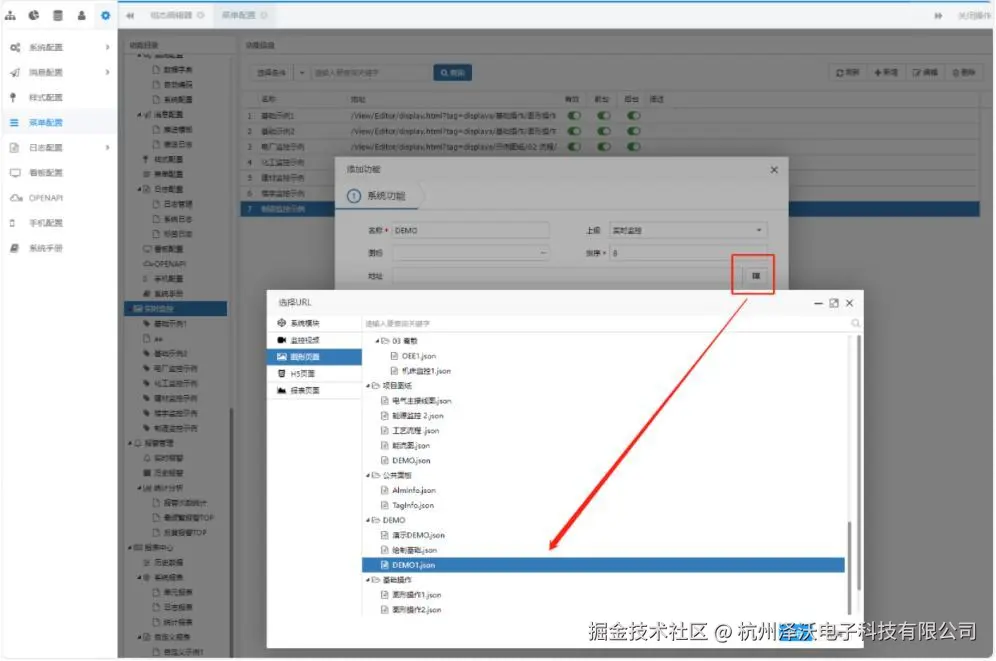
Task: Open the organization-tree icon in top bar
Action: click(11, 15)
